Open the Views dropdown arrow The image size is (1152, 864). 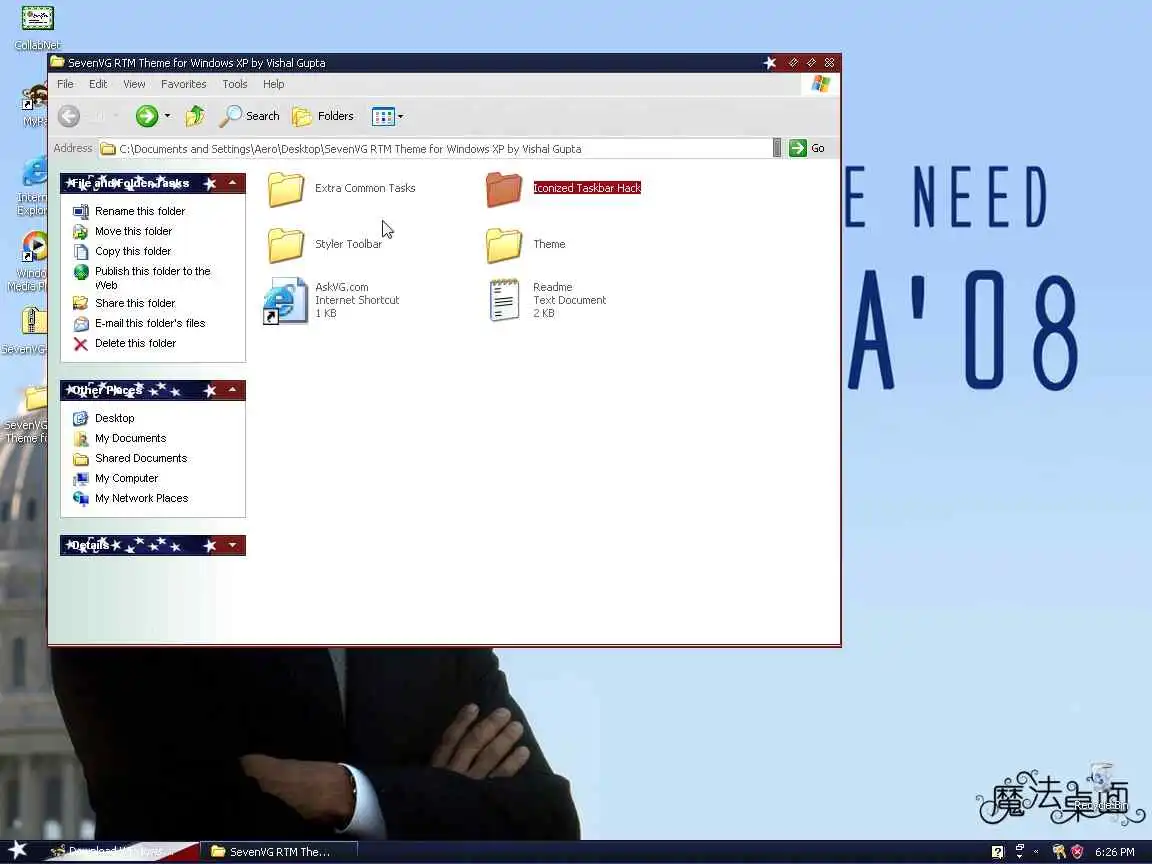pos(400,116)
